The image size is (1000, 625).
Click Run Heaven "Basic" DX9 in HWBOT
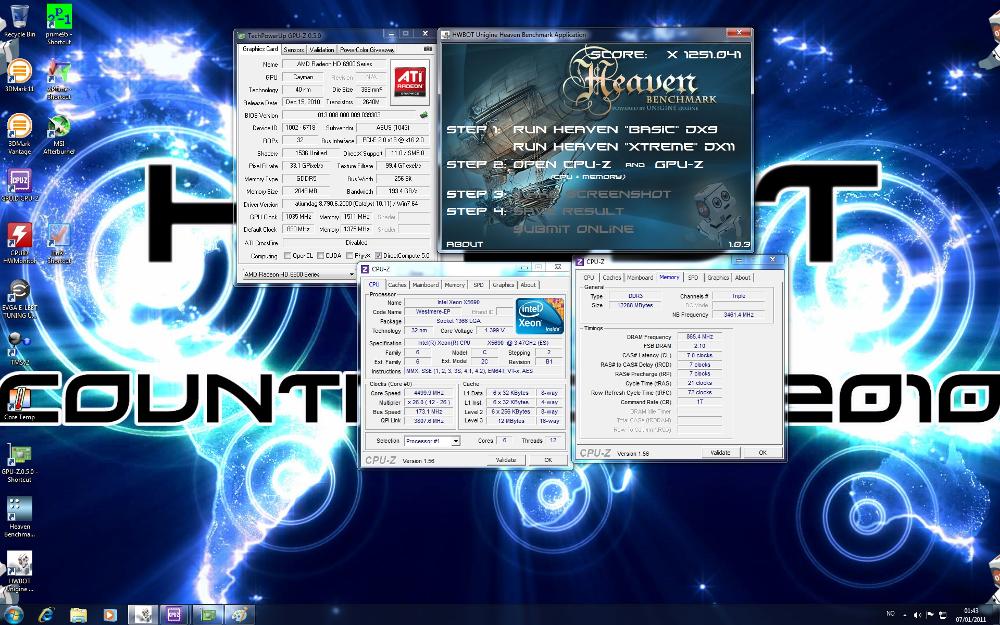tap(615, 129)
